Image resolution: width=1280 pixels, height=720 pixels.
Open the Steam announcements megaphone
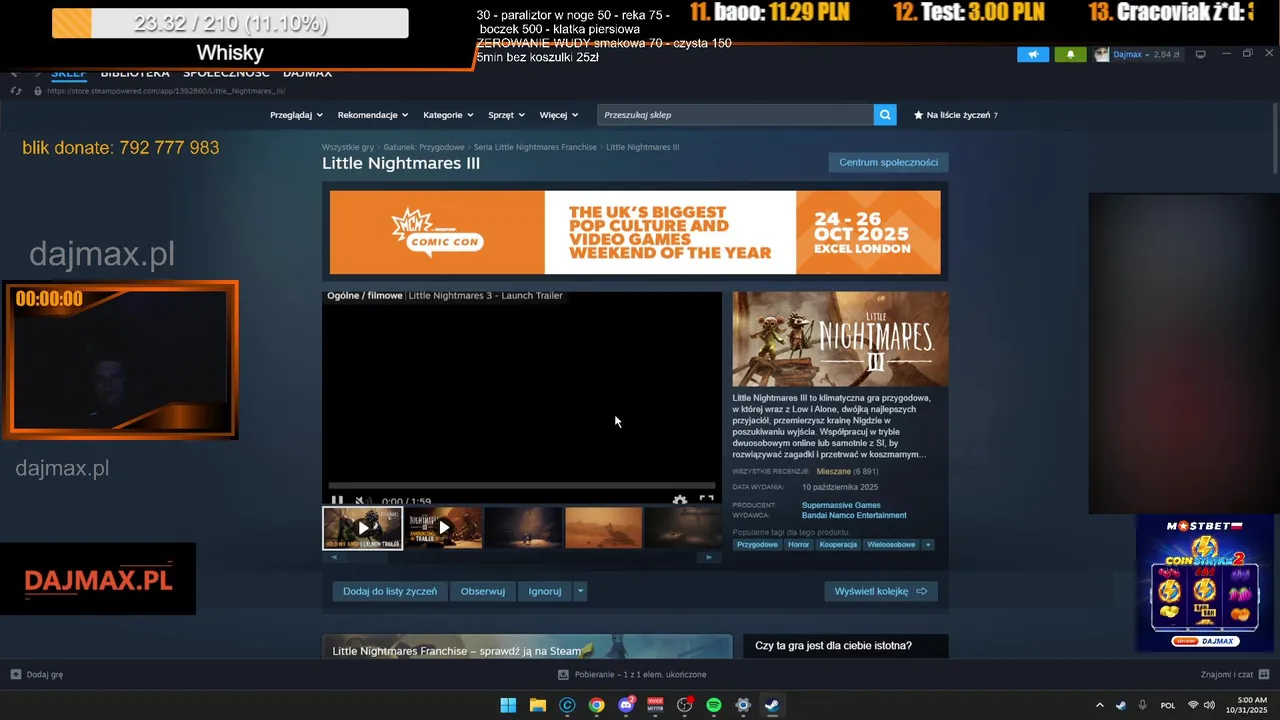[x=1033, y=54]
